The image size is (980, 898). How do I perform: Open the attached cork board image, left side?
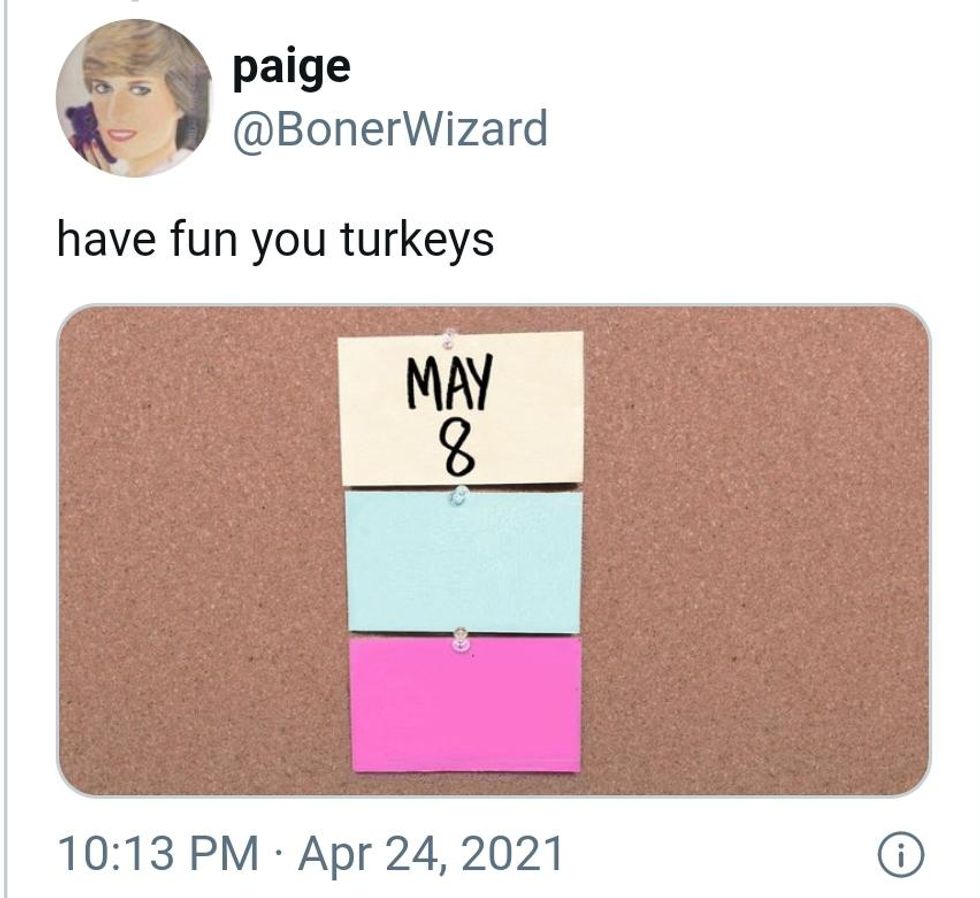point(200,550)
